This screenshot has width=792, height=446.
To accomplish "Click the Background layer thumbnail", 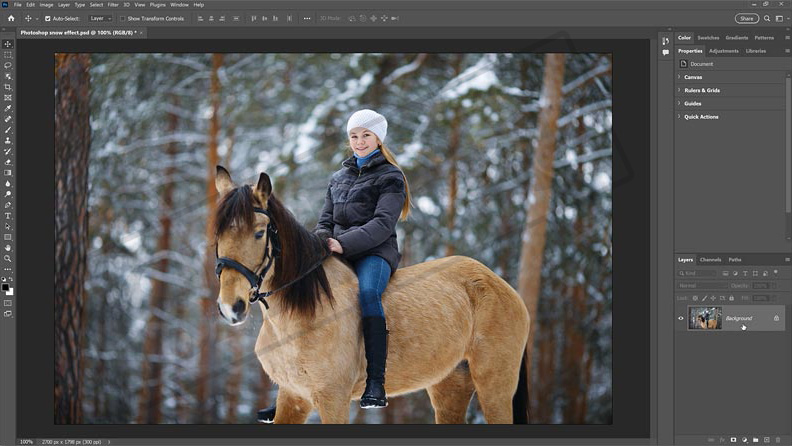I will click(704, 318).
